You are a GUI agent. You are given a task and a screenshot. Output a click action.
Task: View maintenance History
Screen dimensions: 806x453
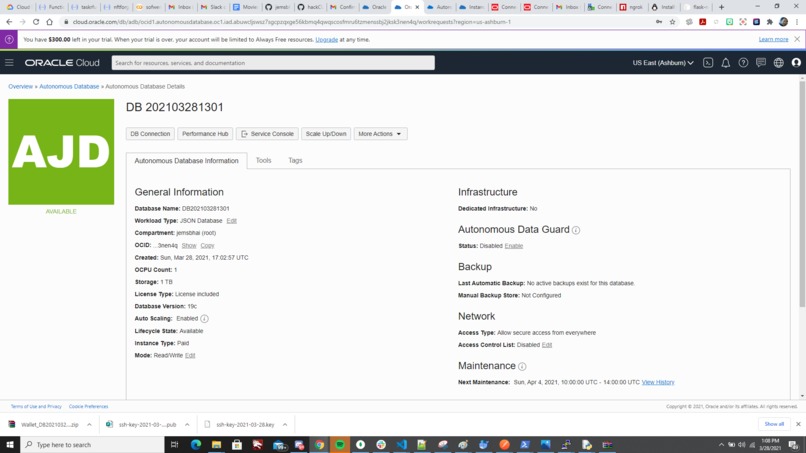658,382
